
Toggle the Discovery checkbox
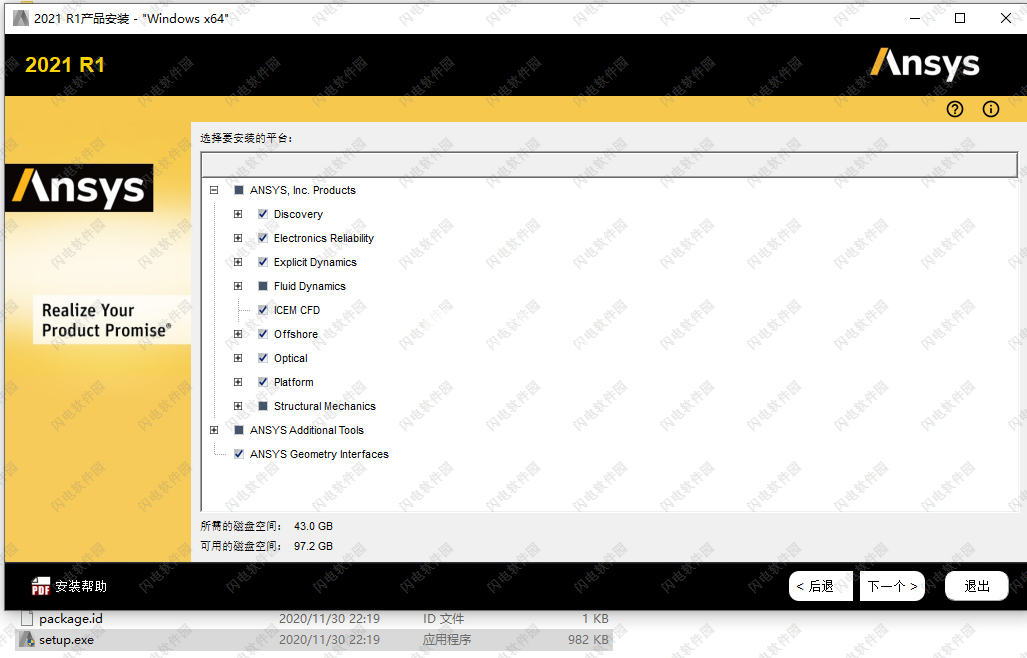point(263,214)
